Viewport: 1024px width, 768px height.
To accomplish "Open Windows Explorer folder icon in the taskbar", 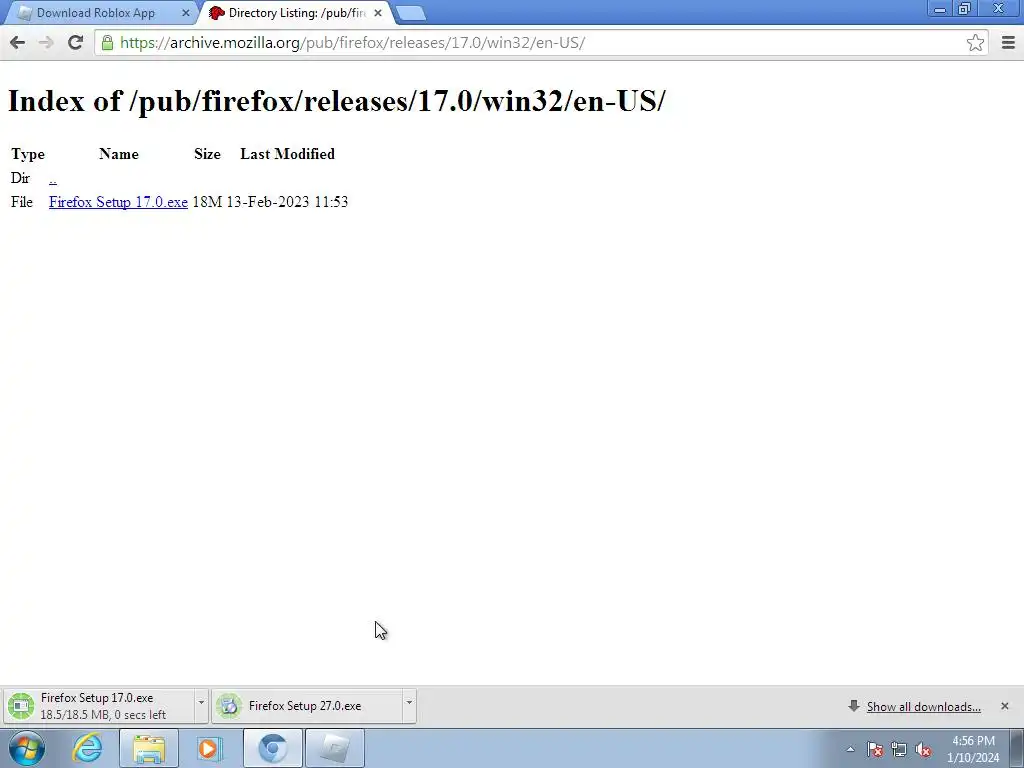I will pos(149,748).
